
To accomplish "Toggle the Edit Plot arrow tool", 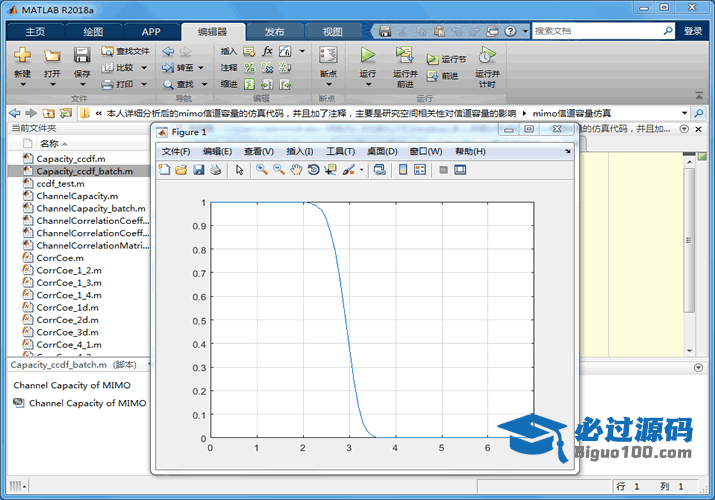I will [240, 170].
